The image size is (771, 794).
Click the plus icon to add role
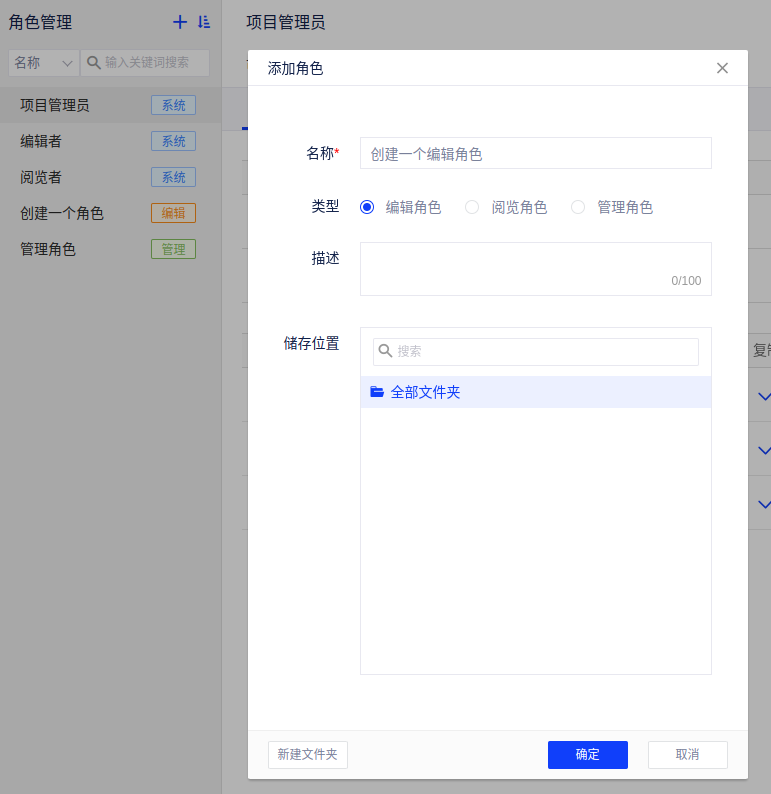click(180, 22)
